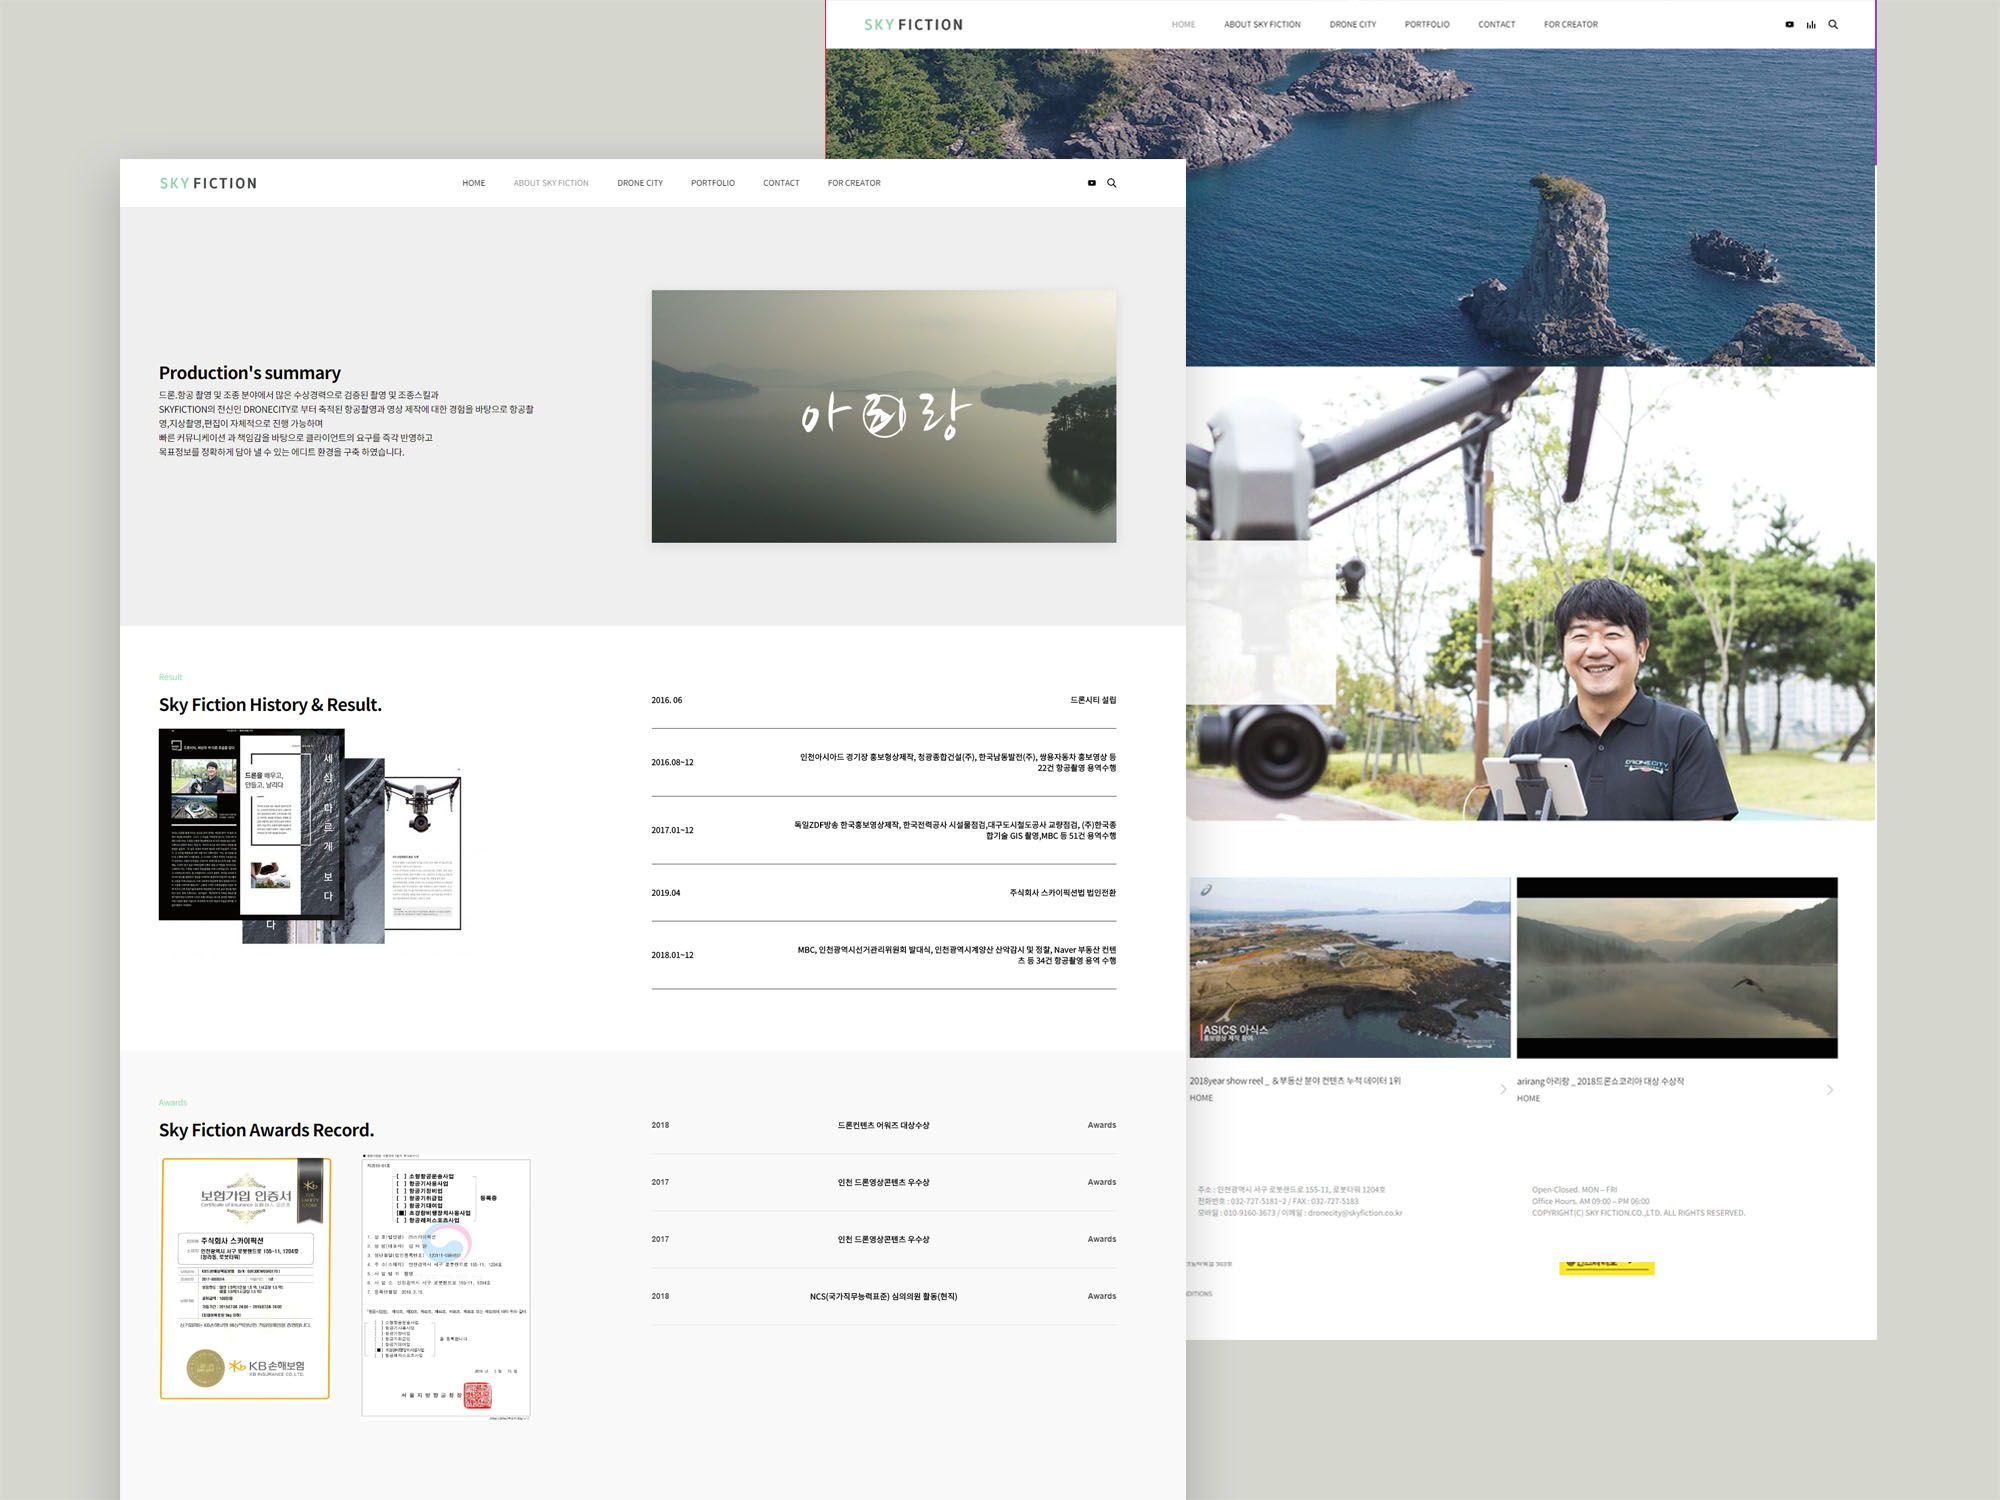Screen dimensions: 2000x1500
Task: Click SKY FICTION logo on top-right page
Action: coord(913,25)
